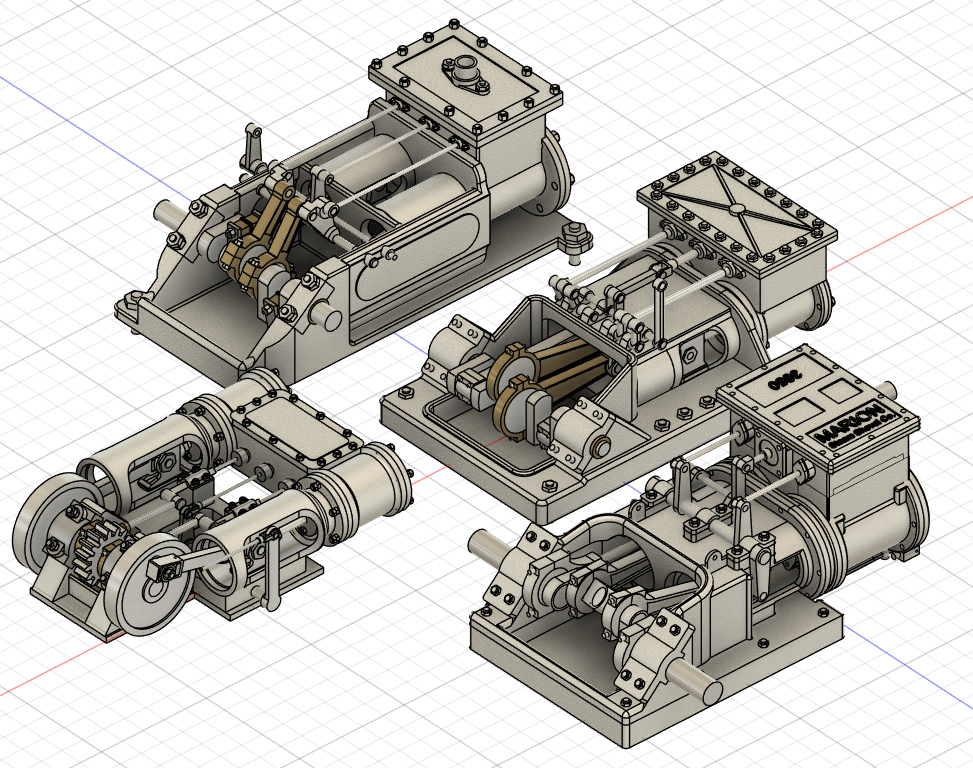Viewport: 973px width, 768px height.
Task: Select the crankshaft stub end on the MARION engine base
Action: (x=698, y=679)
